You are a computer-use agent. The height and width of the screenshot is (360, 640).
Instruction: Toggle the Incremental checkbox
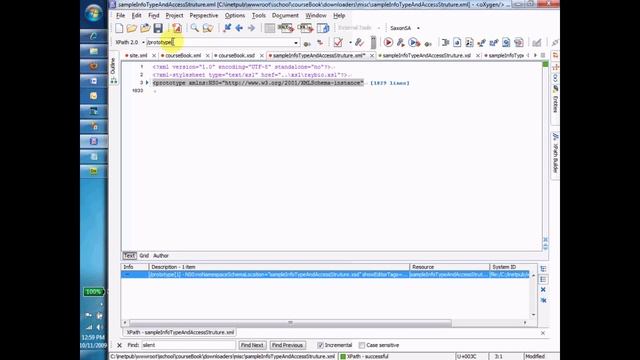point(320,345)
